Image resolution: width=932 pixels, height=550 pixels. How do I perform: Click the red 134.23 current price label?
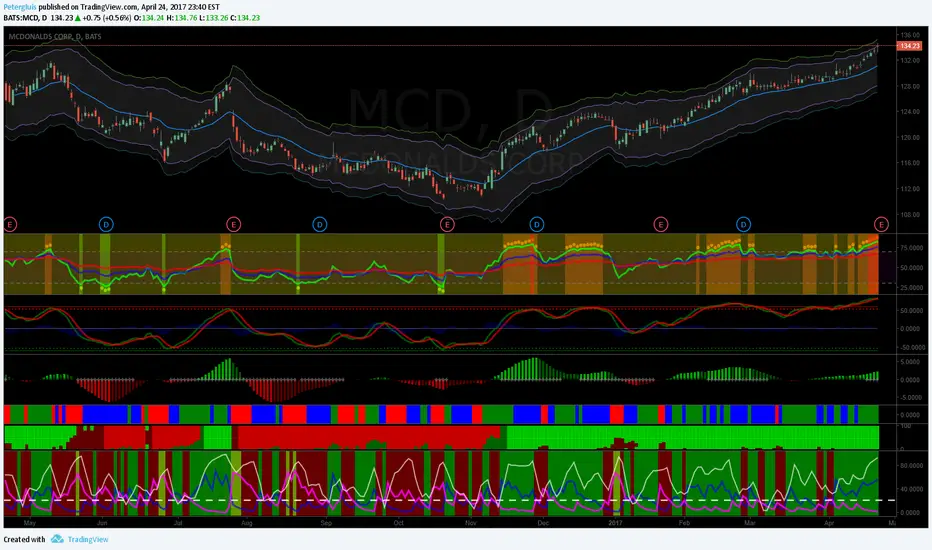click(909, 46)
